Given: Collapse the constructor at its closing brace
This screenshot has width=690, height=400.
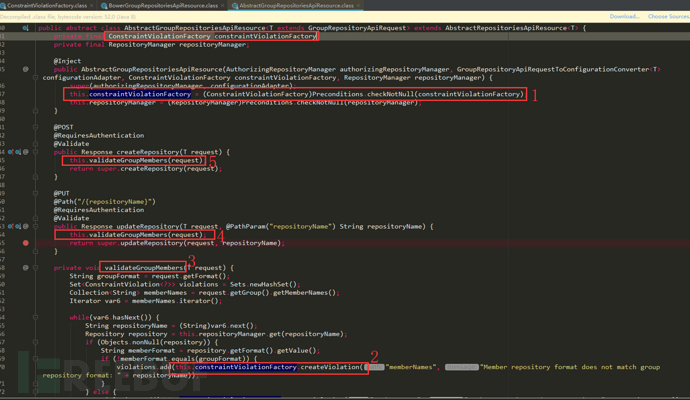Looking at the screenshot, I should [35, 110].
